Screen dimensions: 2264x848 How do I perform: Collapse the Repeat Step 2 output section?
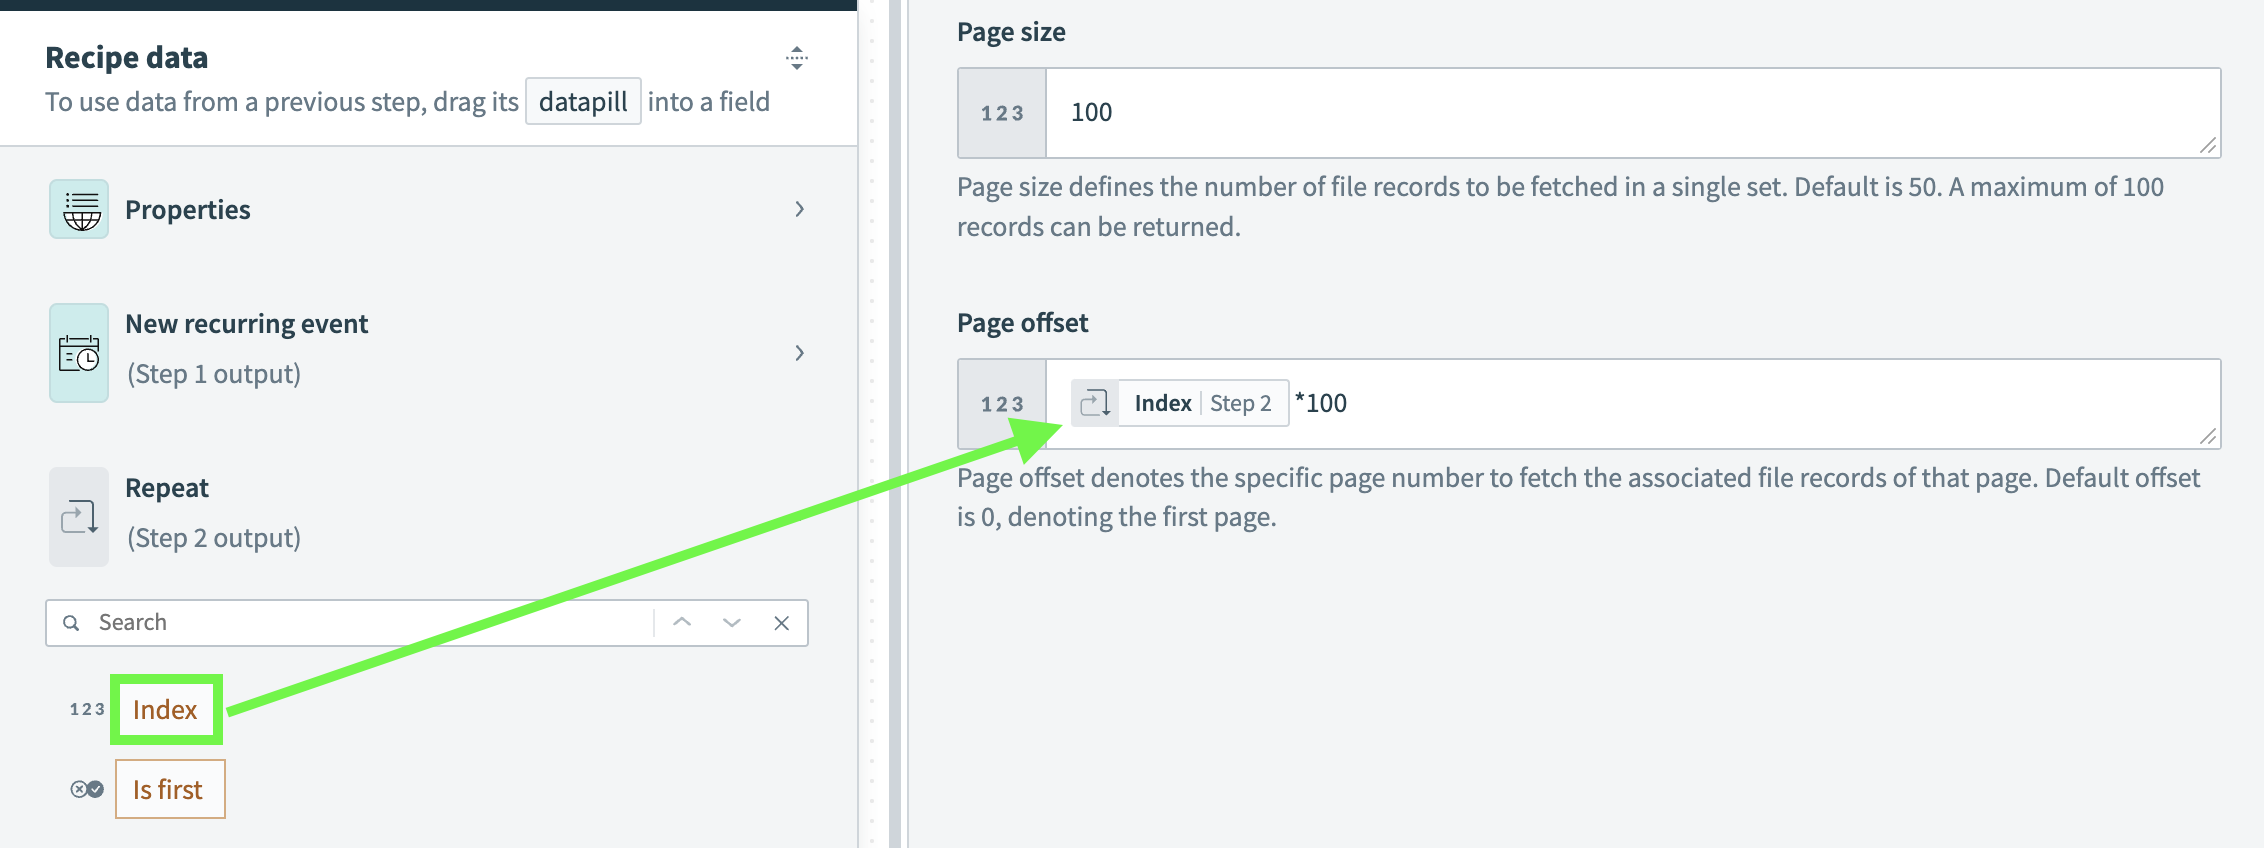428,517
